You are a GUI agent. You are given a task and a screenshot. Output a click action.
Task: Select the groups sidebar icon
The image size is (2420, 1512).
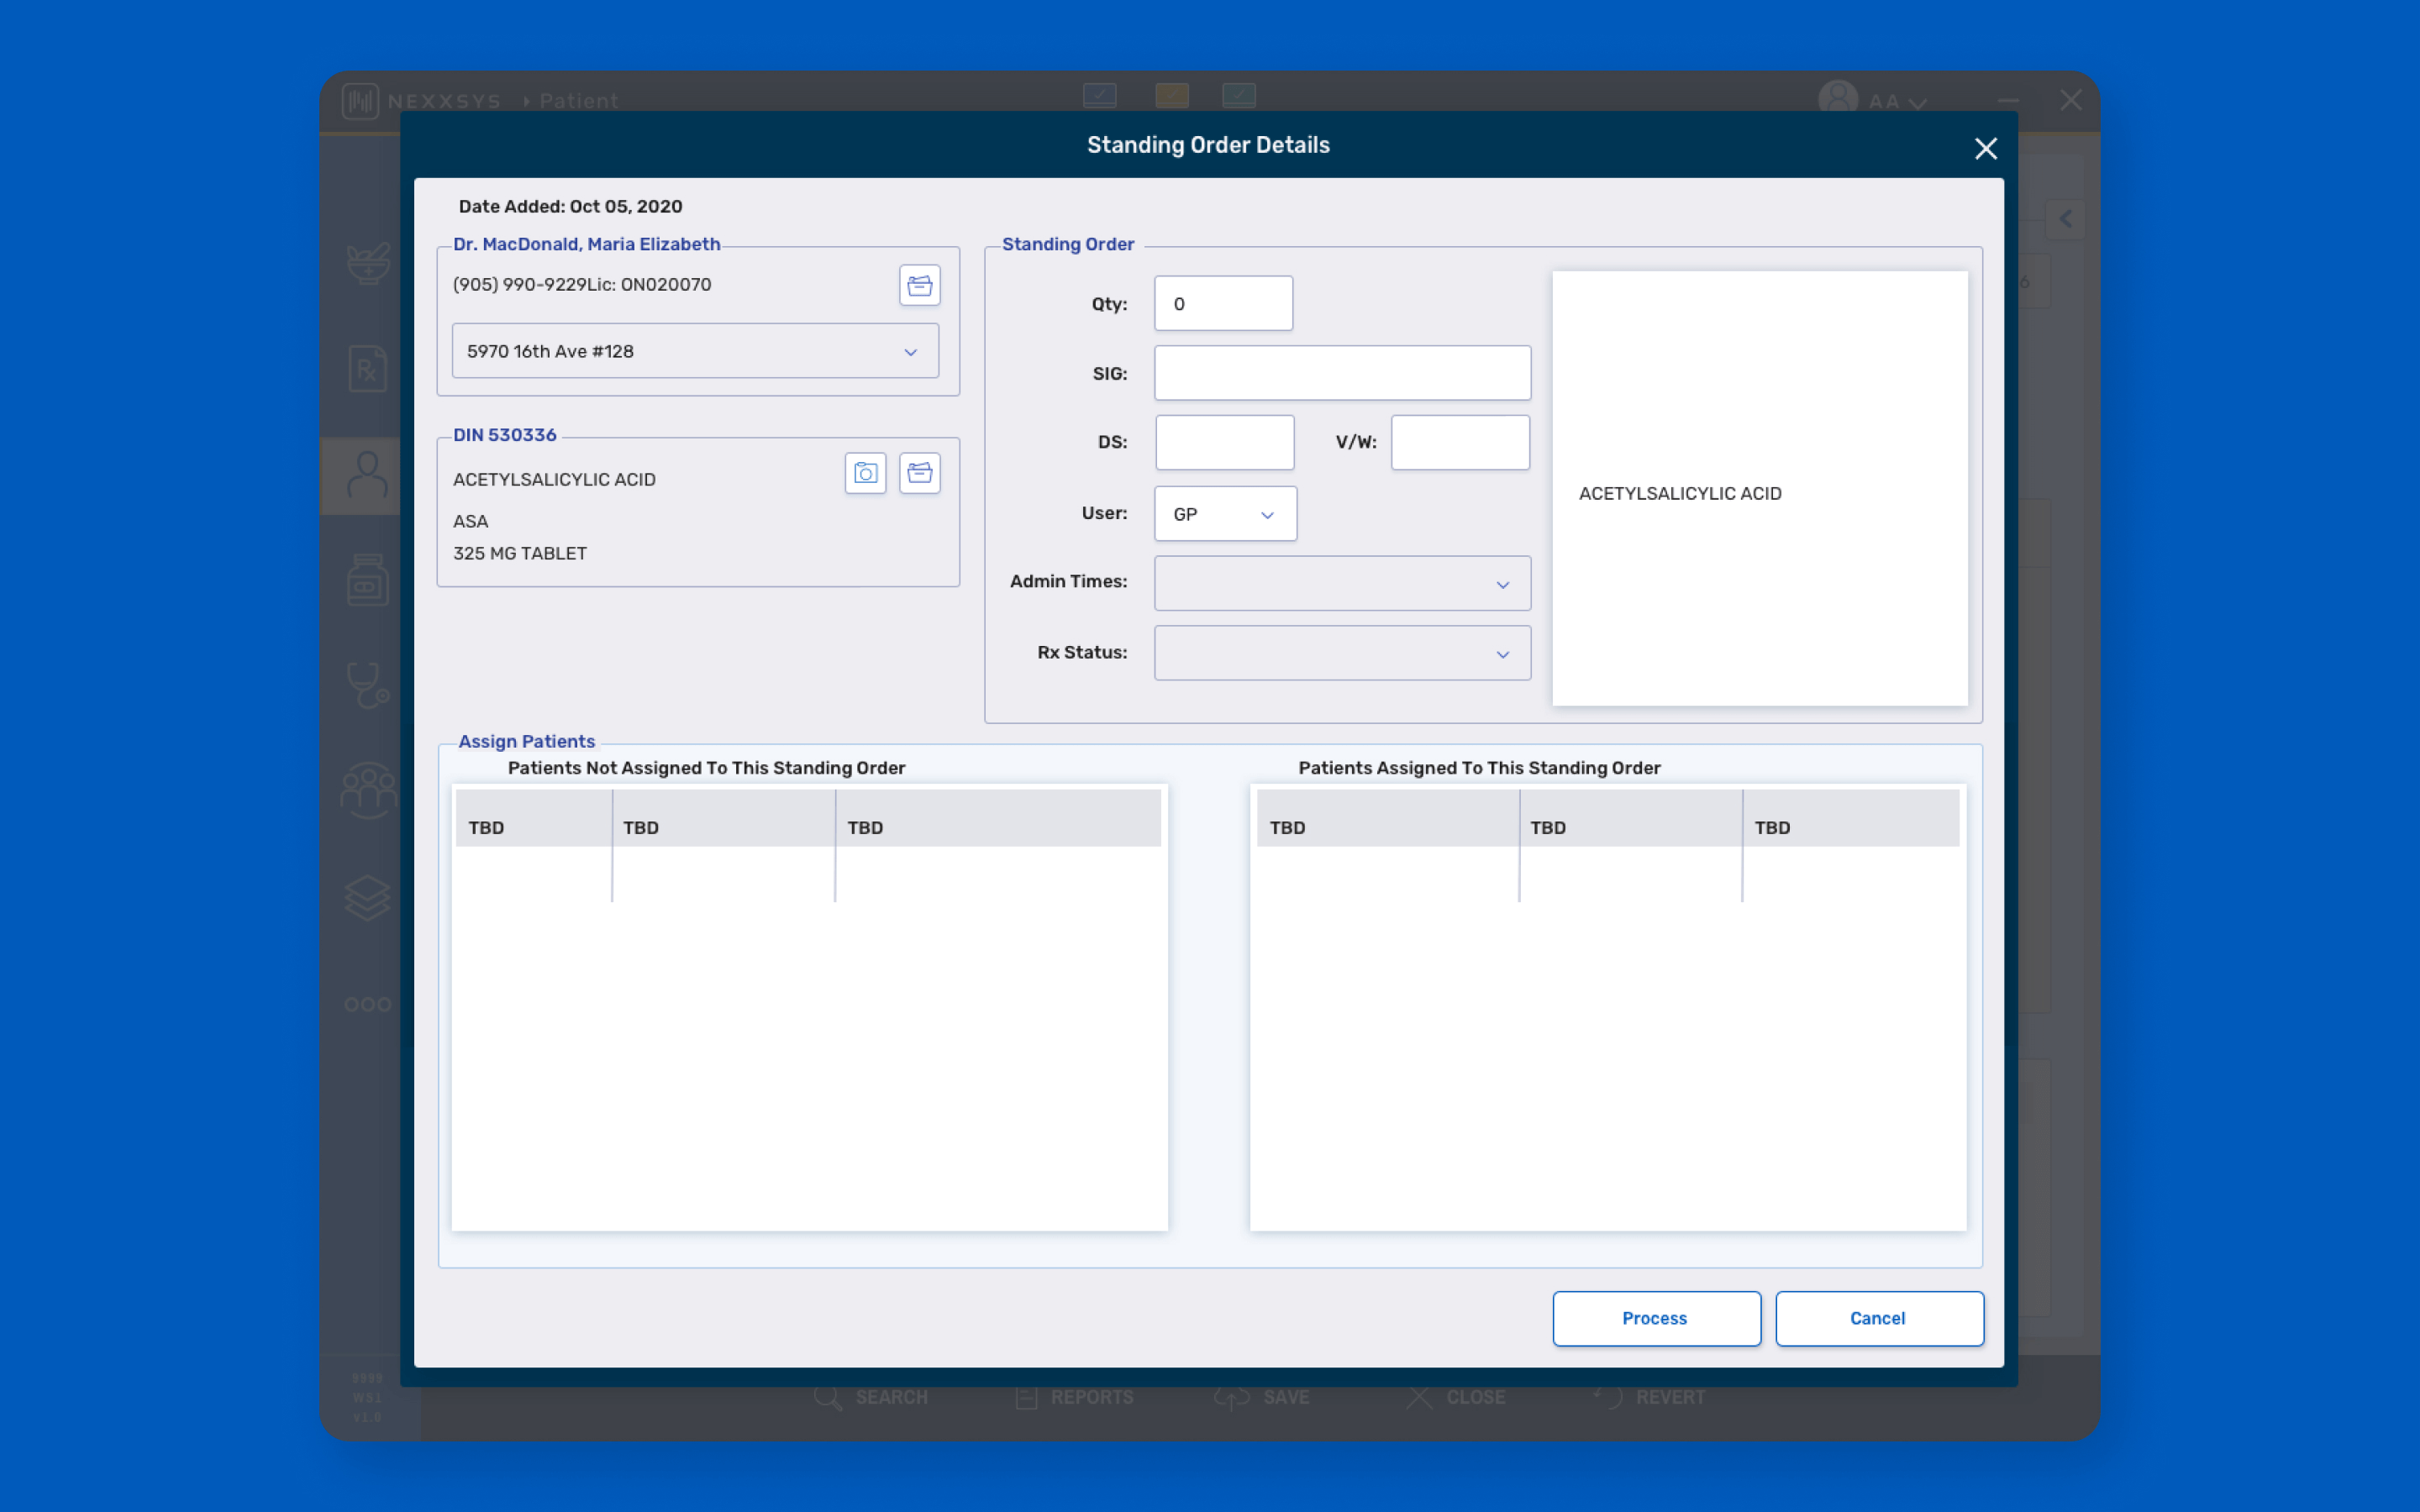[x=368, y=791]
